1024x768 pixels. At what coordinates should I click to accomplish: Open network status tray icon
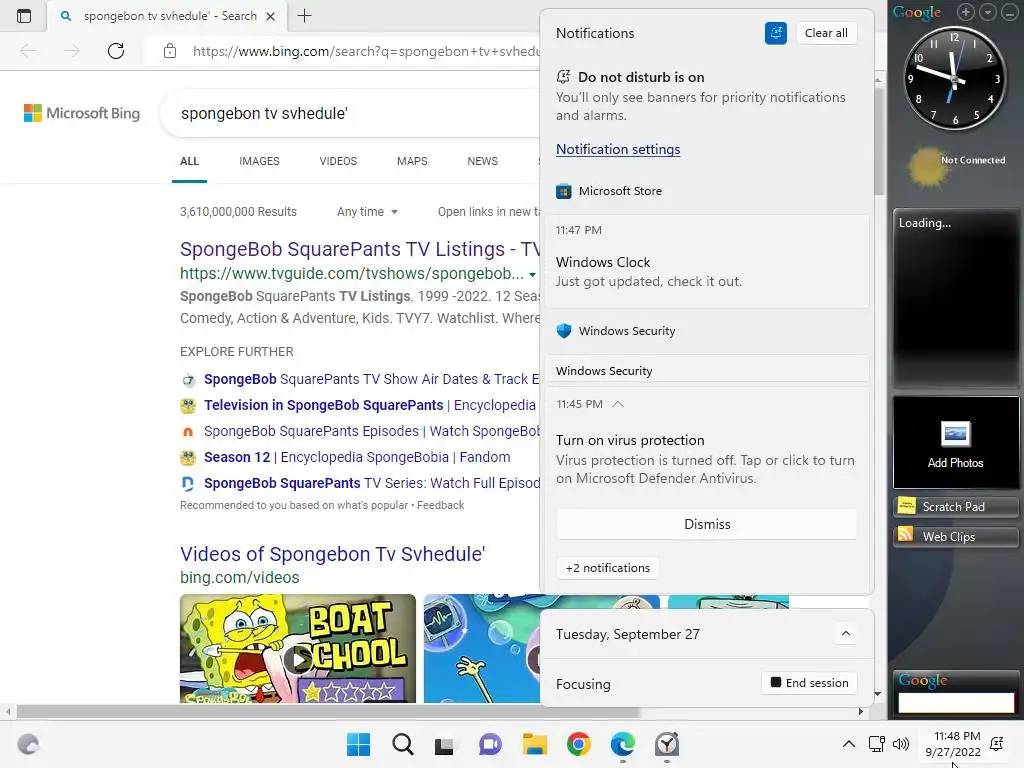(876, 744)
